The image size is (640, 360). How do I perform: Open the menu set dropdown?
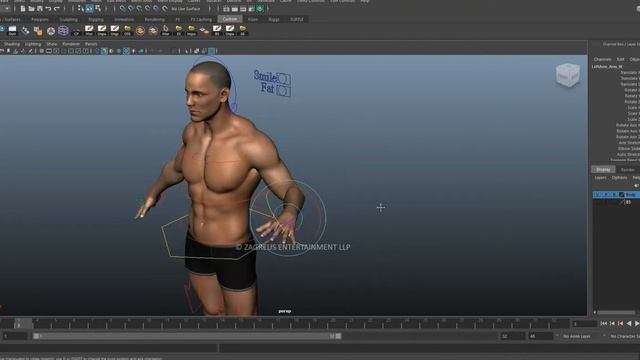click(x=6, y=9)
